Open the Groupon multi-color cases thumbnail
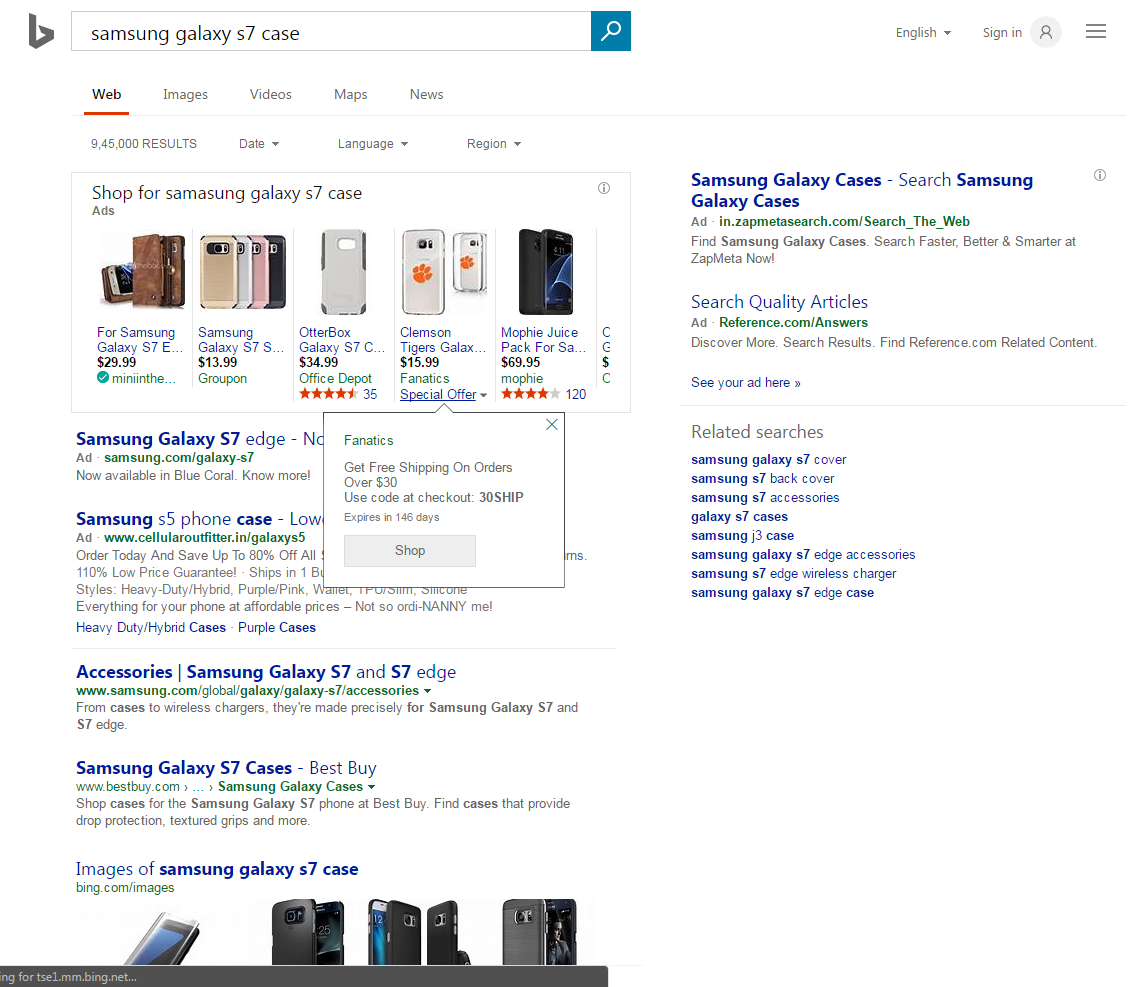 click(x=243, y=273)
